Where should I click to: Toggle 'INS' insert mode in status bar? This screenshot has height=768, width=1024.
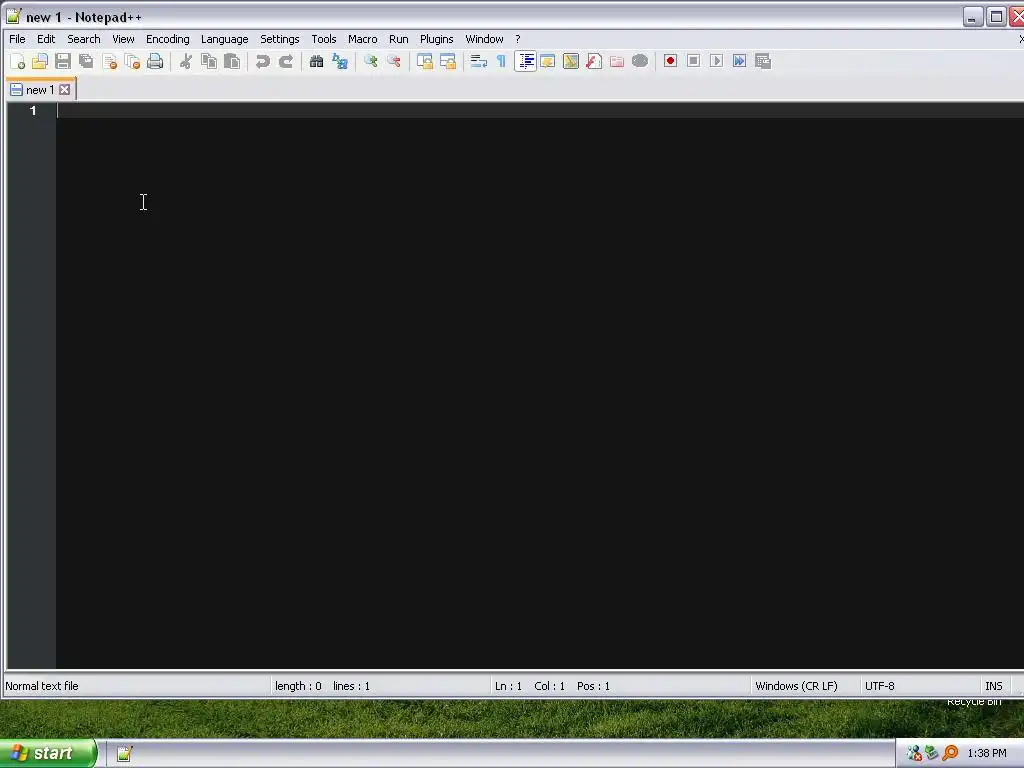[993, 686]
